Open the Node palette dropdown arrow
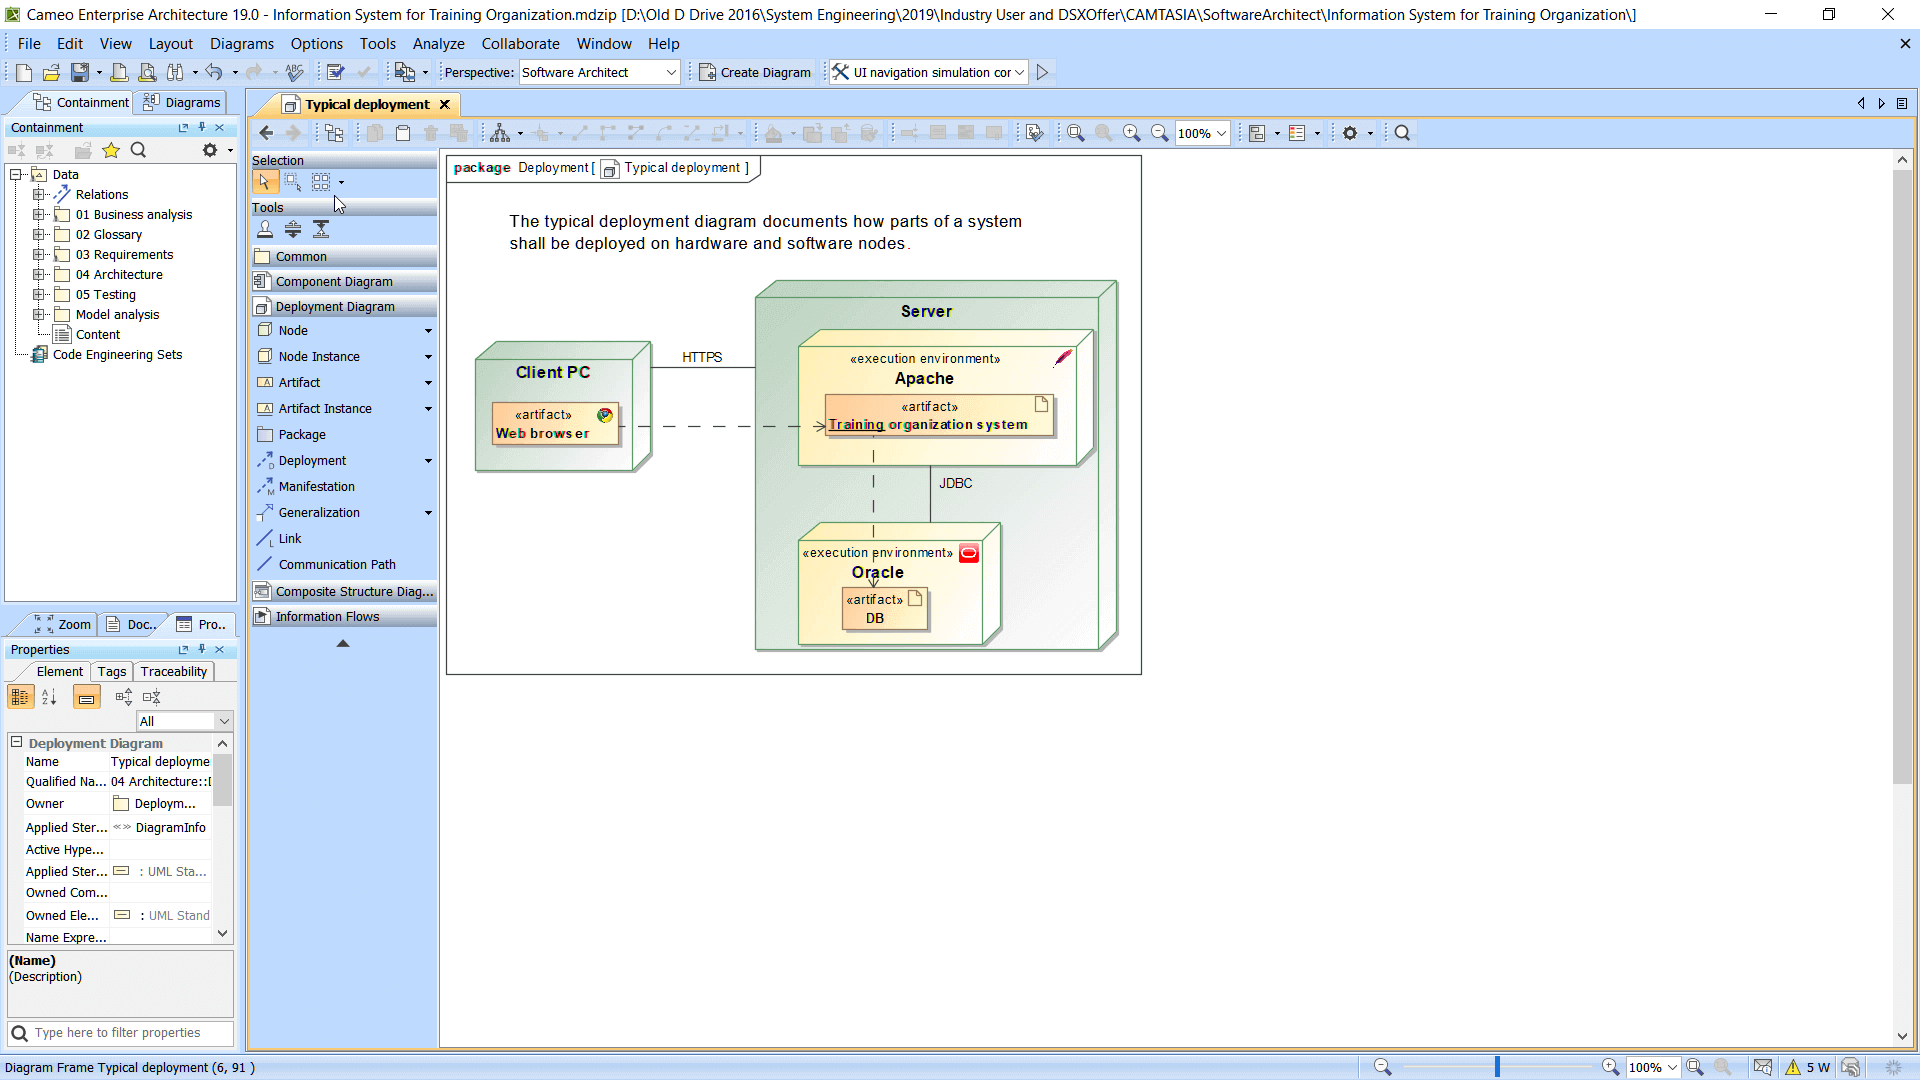Screen dimensions: 1920x1080 point(428,331)
